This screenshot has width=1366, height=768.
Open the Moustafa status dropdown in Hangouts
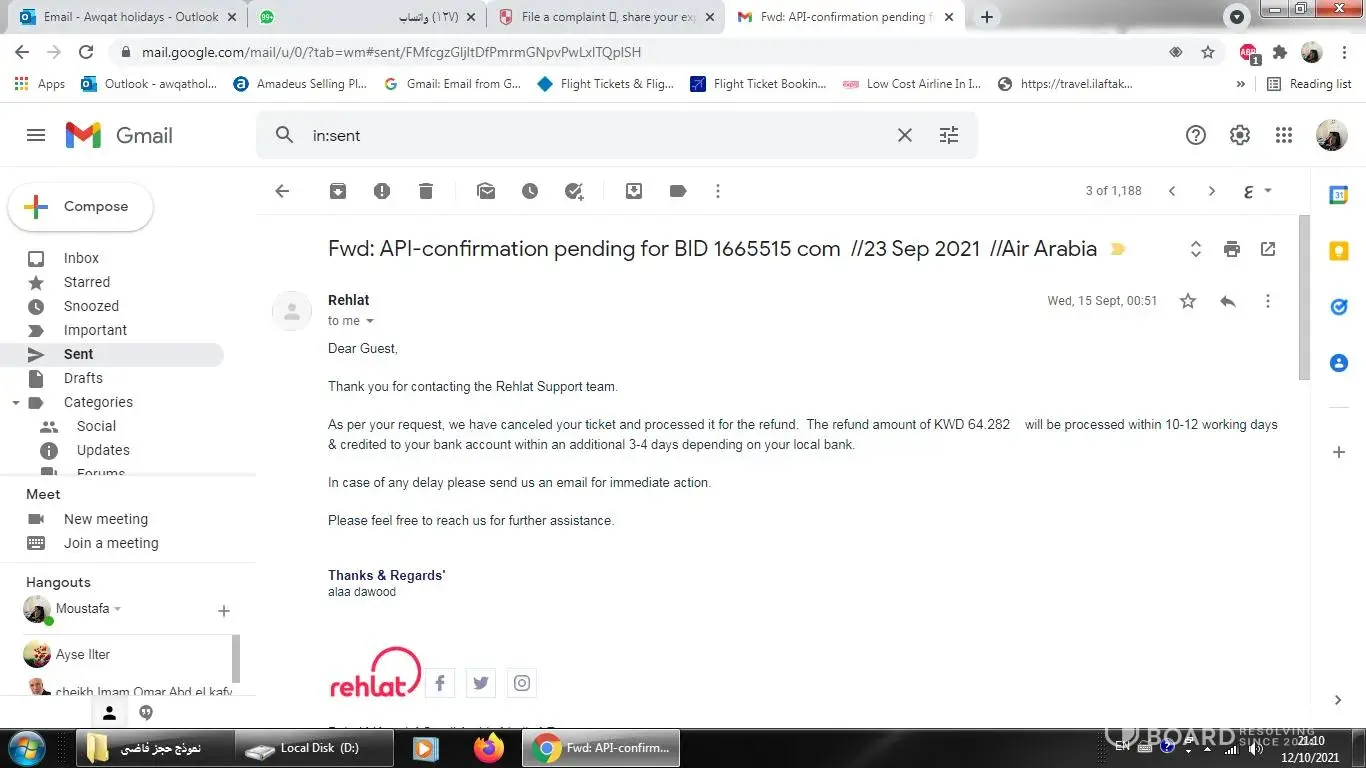117,608
